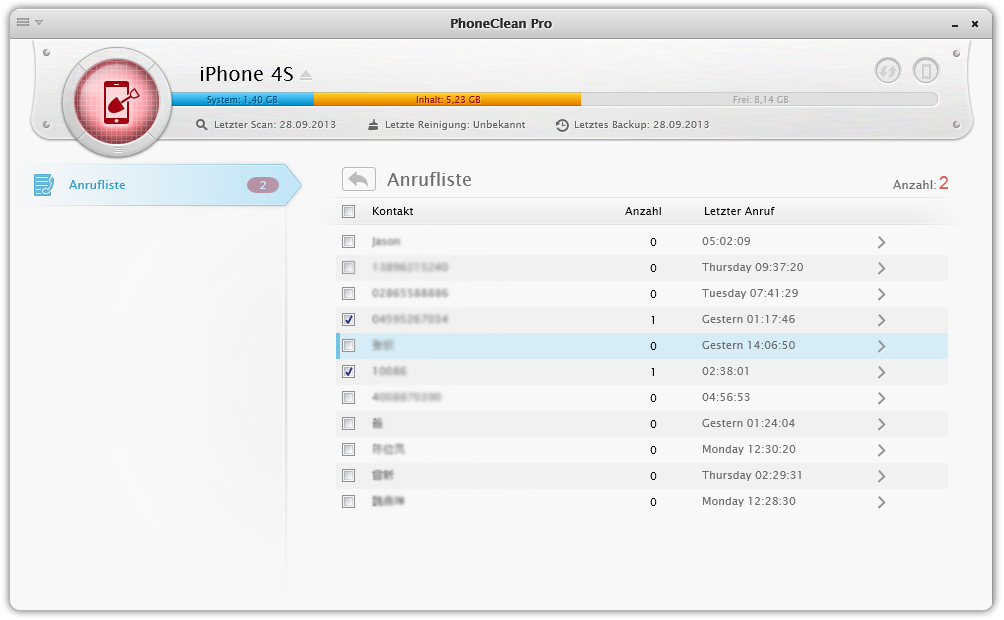Click the Letzte Reinigung broom icon
This screenshot has width=1004, height=620.
pyautogui.click(x=373, y=125)
